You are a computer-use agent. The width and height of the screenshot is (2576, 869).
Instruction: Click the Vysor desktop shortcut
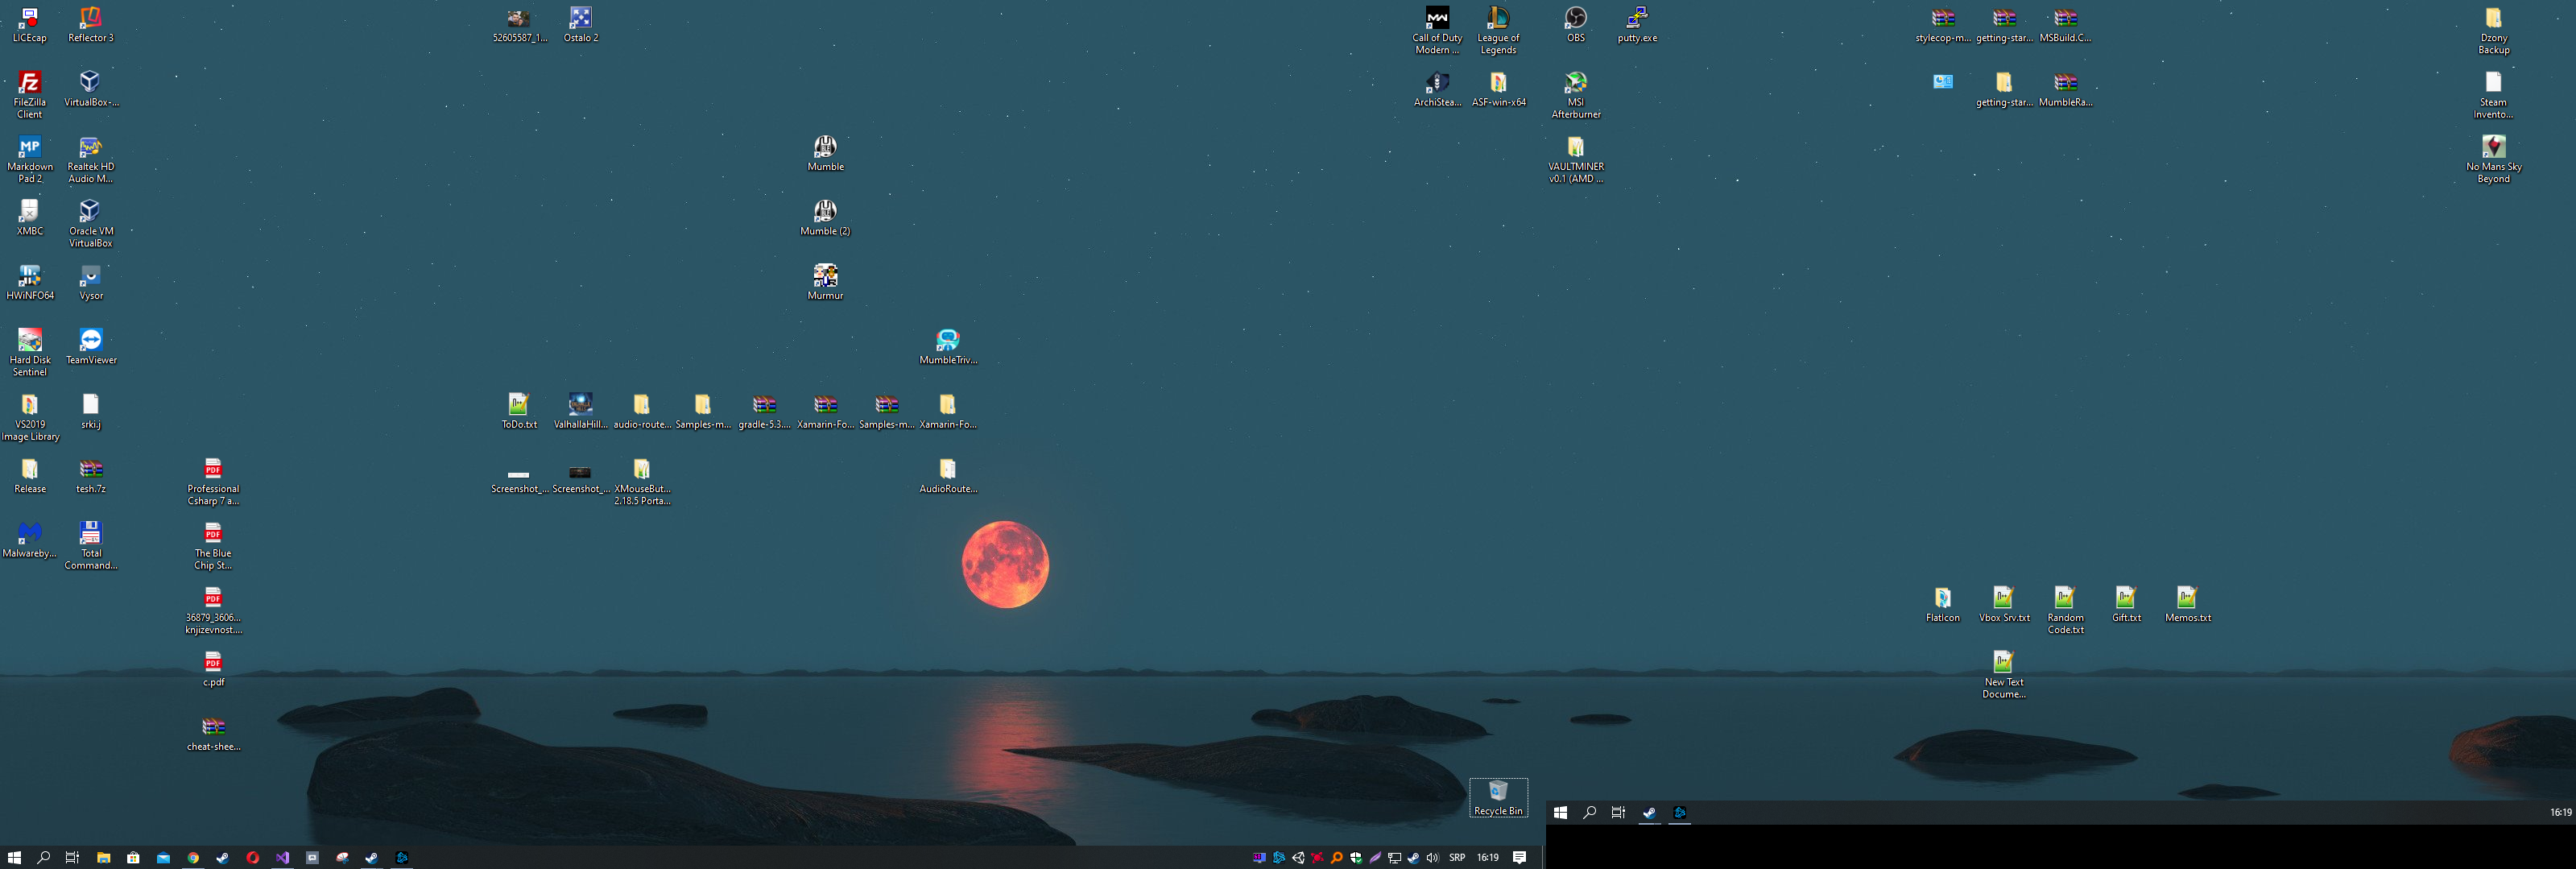coord(90,283)
